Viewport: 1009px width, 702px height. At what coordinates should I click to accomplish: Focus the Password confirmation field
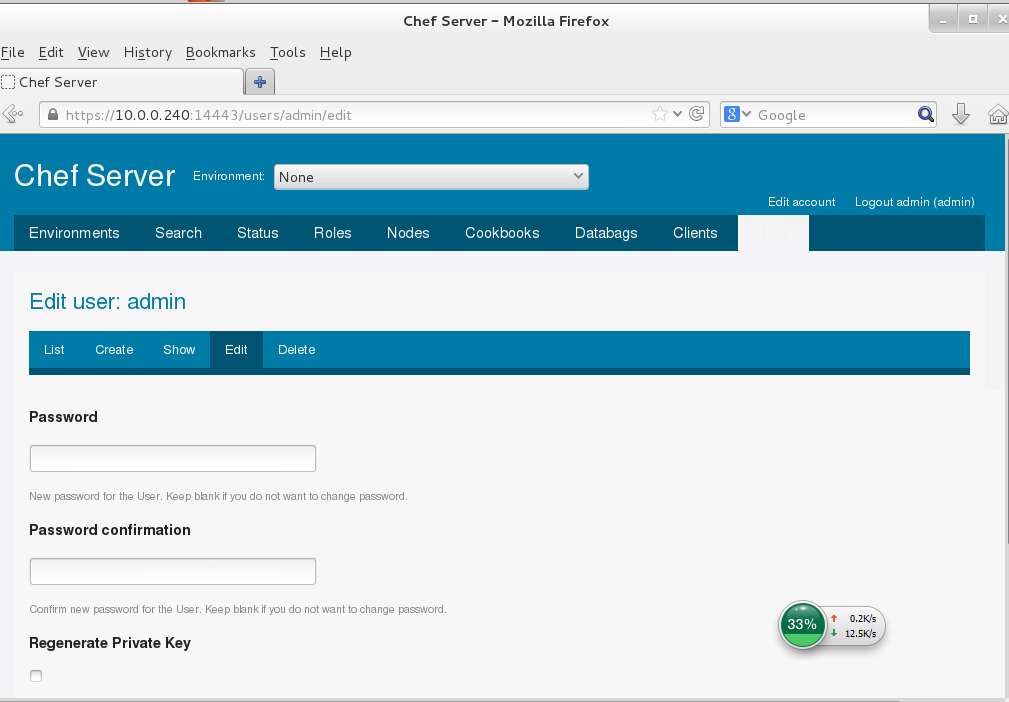[172, 571]
